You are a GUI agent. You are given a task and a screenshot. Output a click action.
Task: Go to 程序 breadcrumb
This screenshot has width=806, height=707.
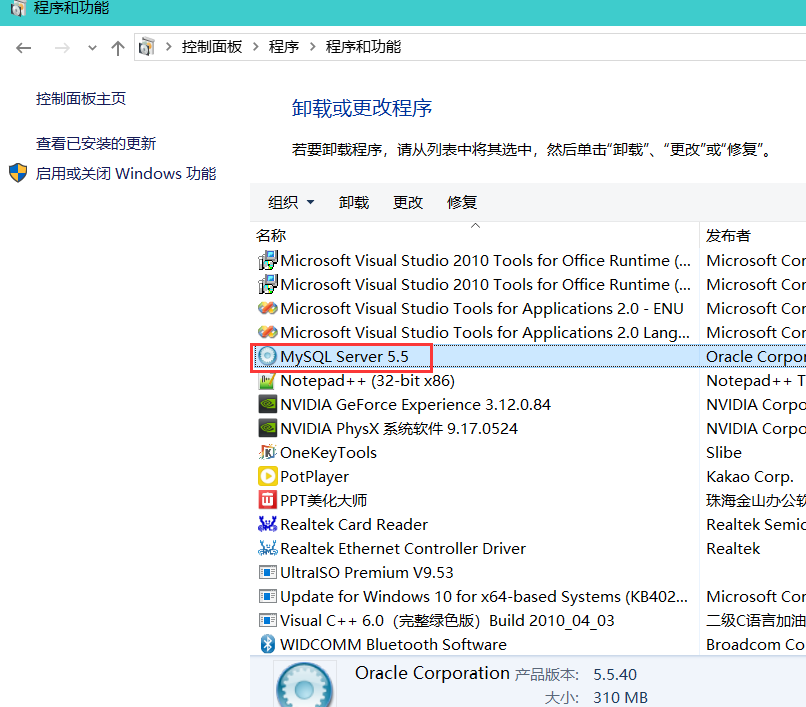[284, 47]
